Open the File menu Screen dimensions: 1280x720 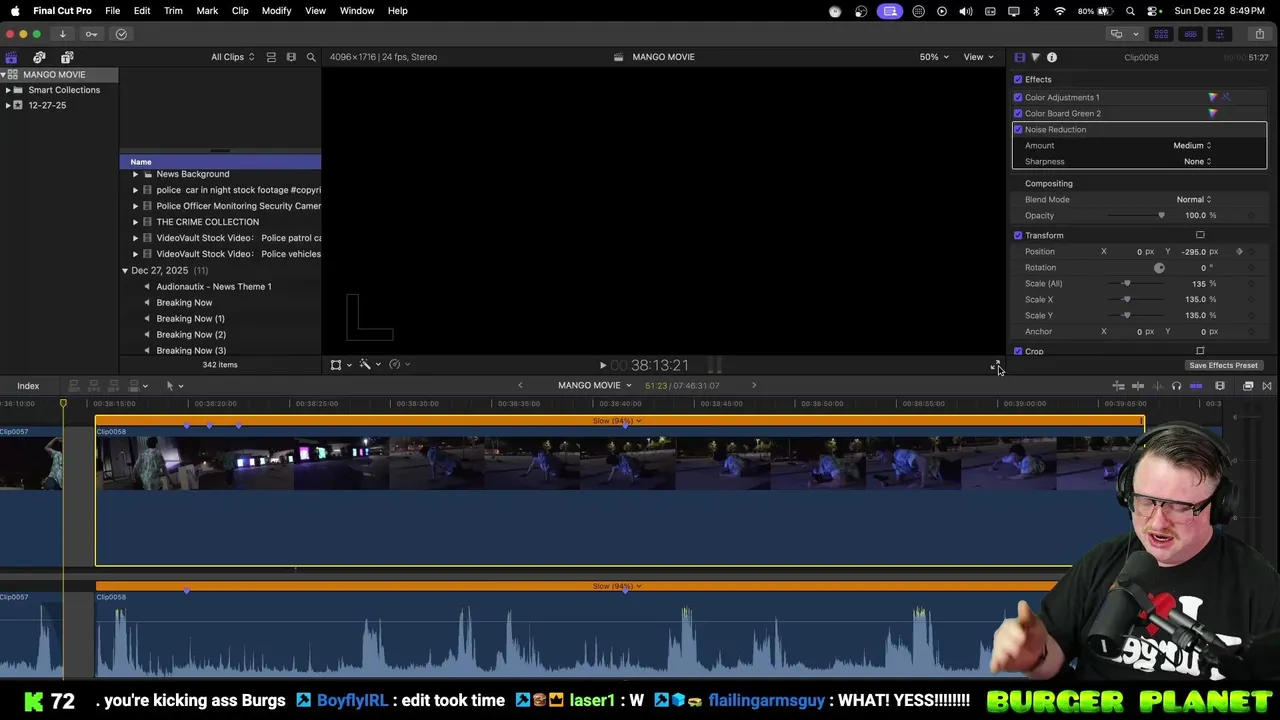(x=113, y=11)
